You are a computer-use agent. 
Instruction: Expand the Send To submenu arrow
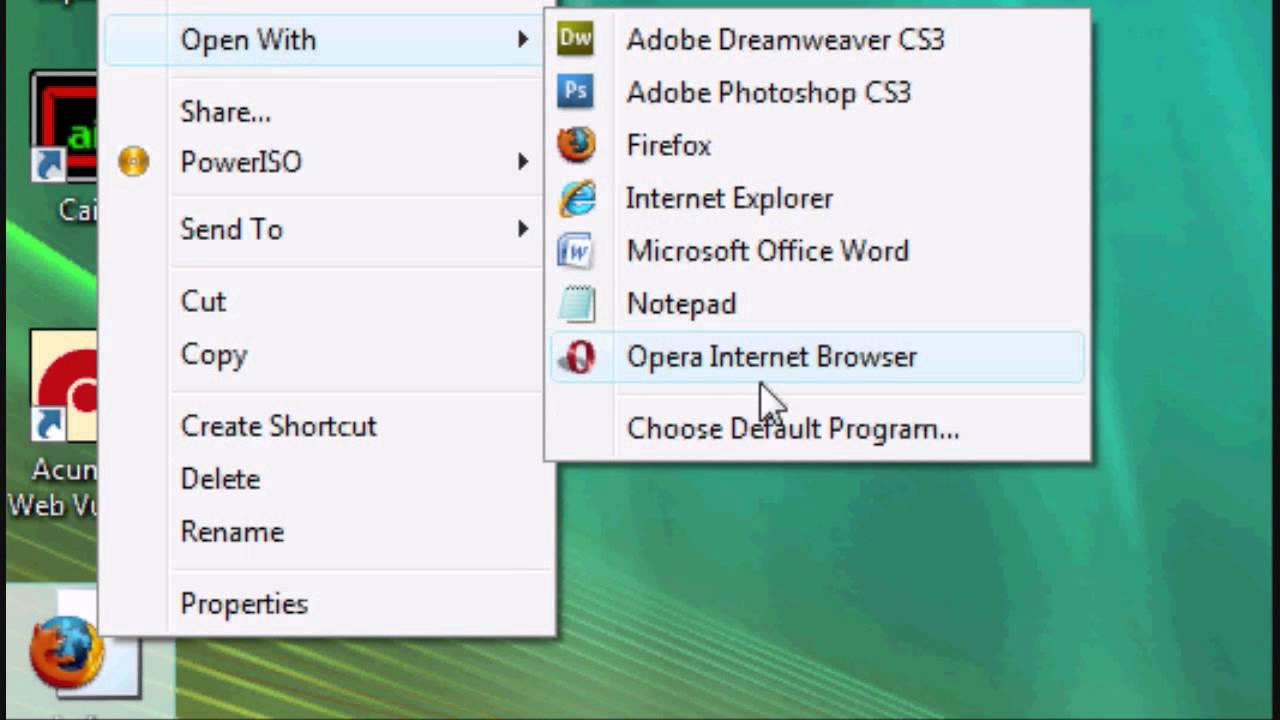click(x=522, y=229)
